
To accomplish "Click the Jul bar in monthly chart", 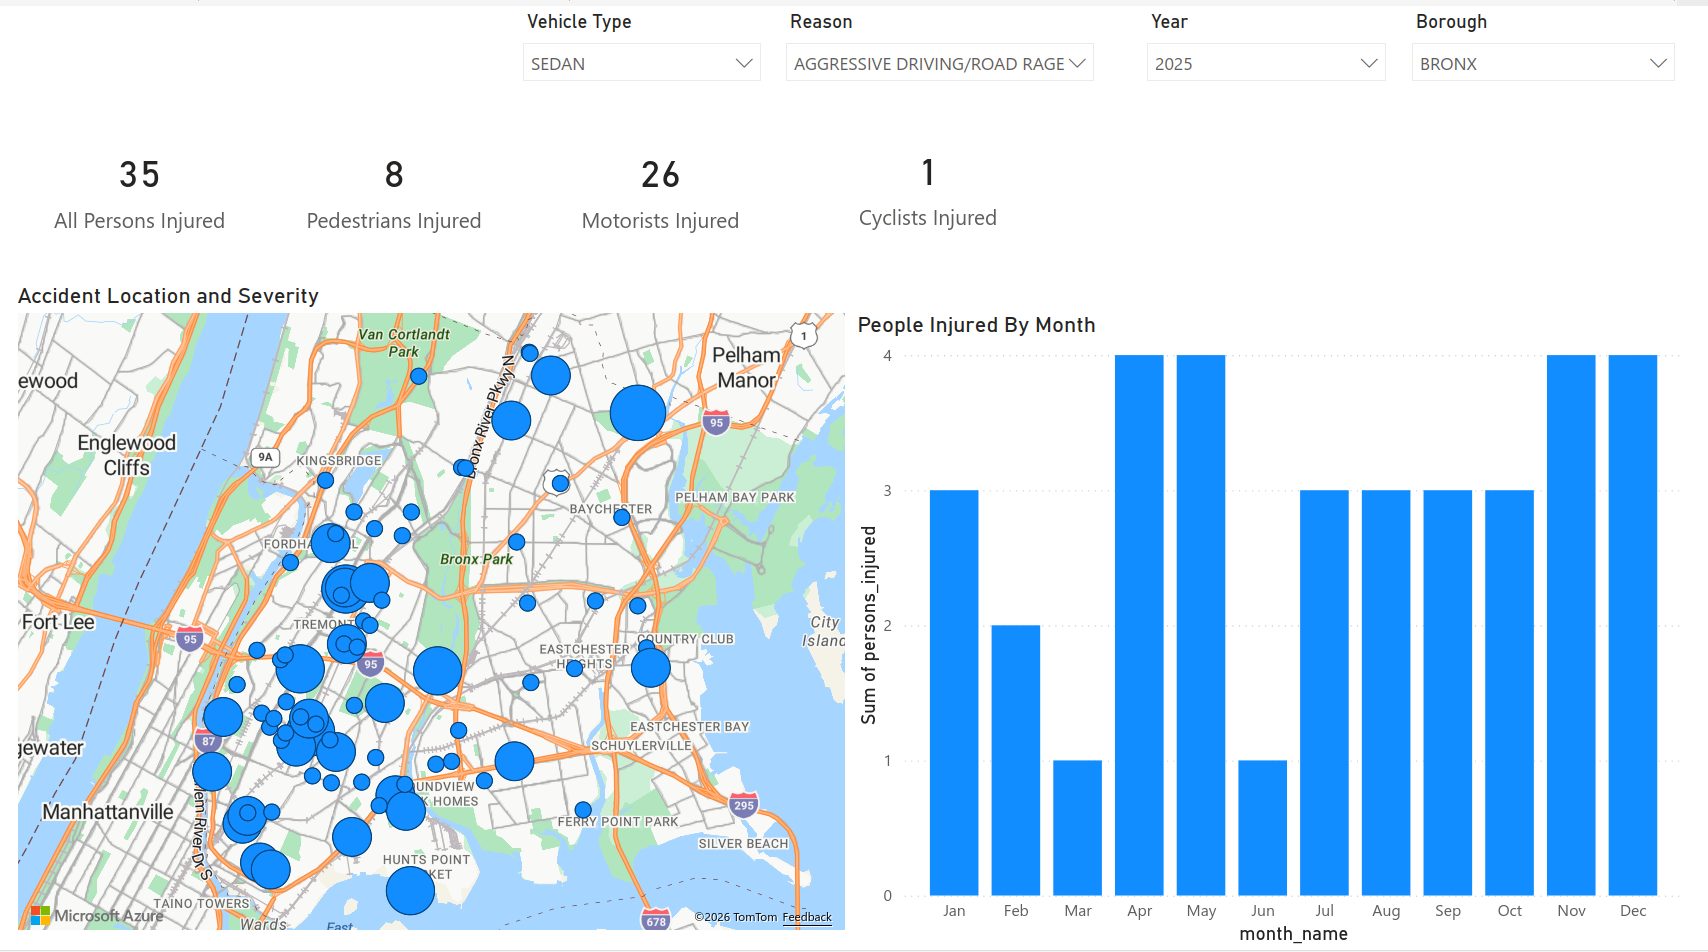I will (1324, 692).
